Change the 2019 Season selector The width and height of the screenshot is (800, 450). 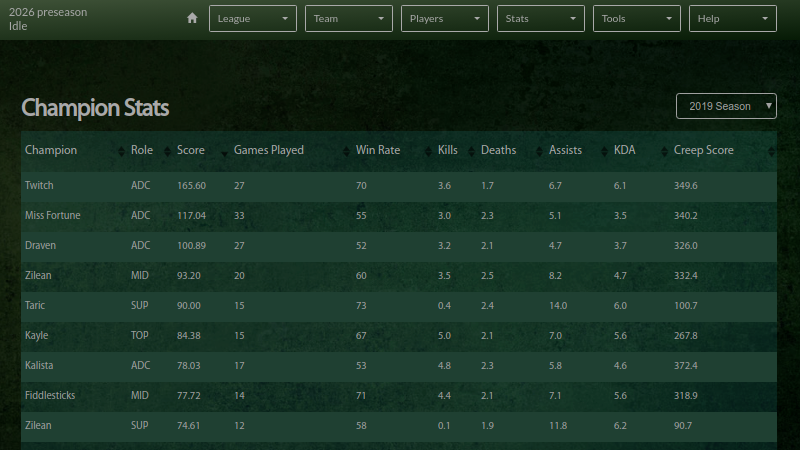[726, 106]
